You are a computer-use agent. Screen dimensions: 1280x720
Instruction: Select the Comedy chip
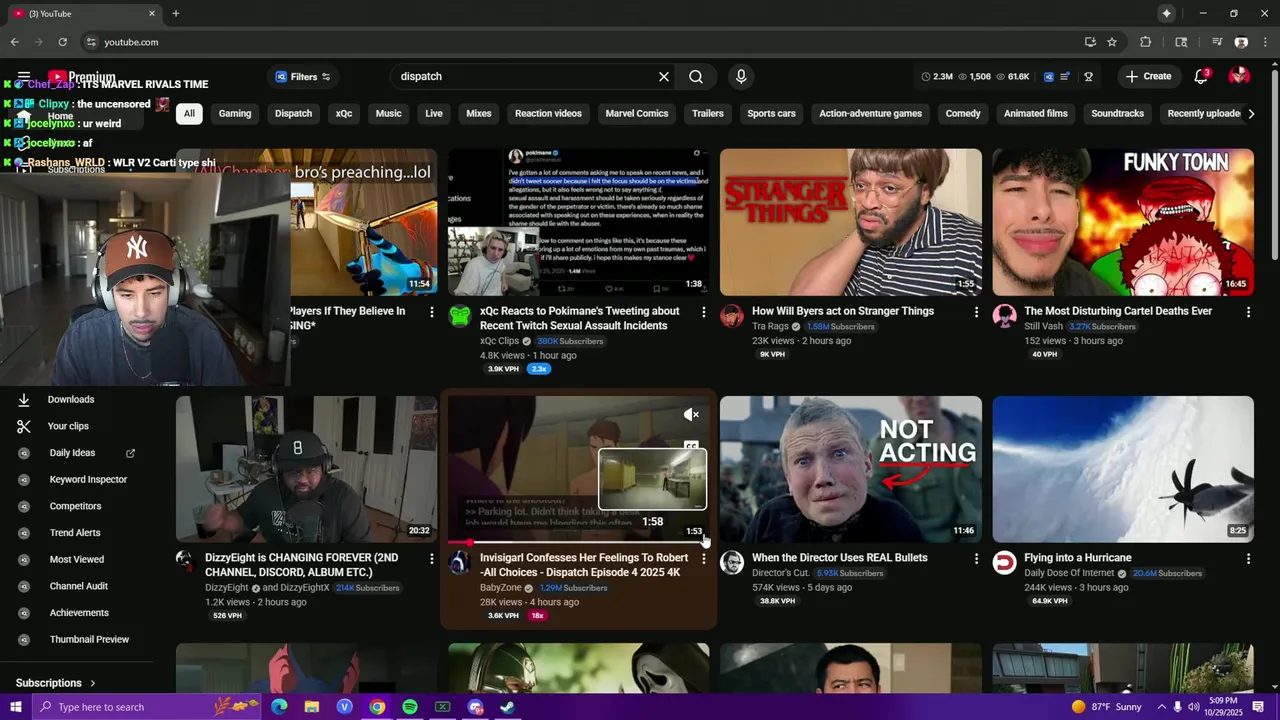coord(963,113)
